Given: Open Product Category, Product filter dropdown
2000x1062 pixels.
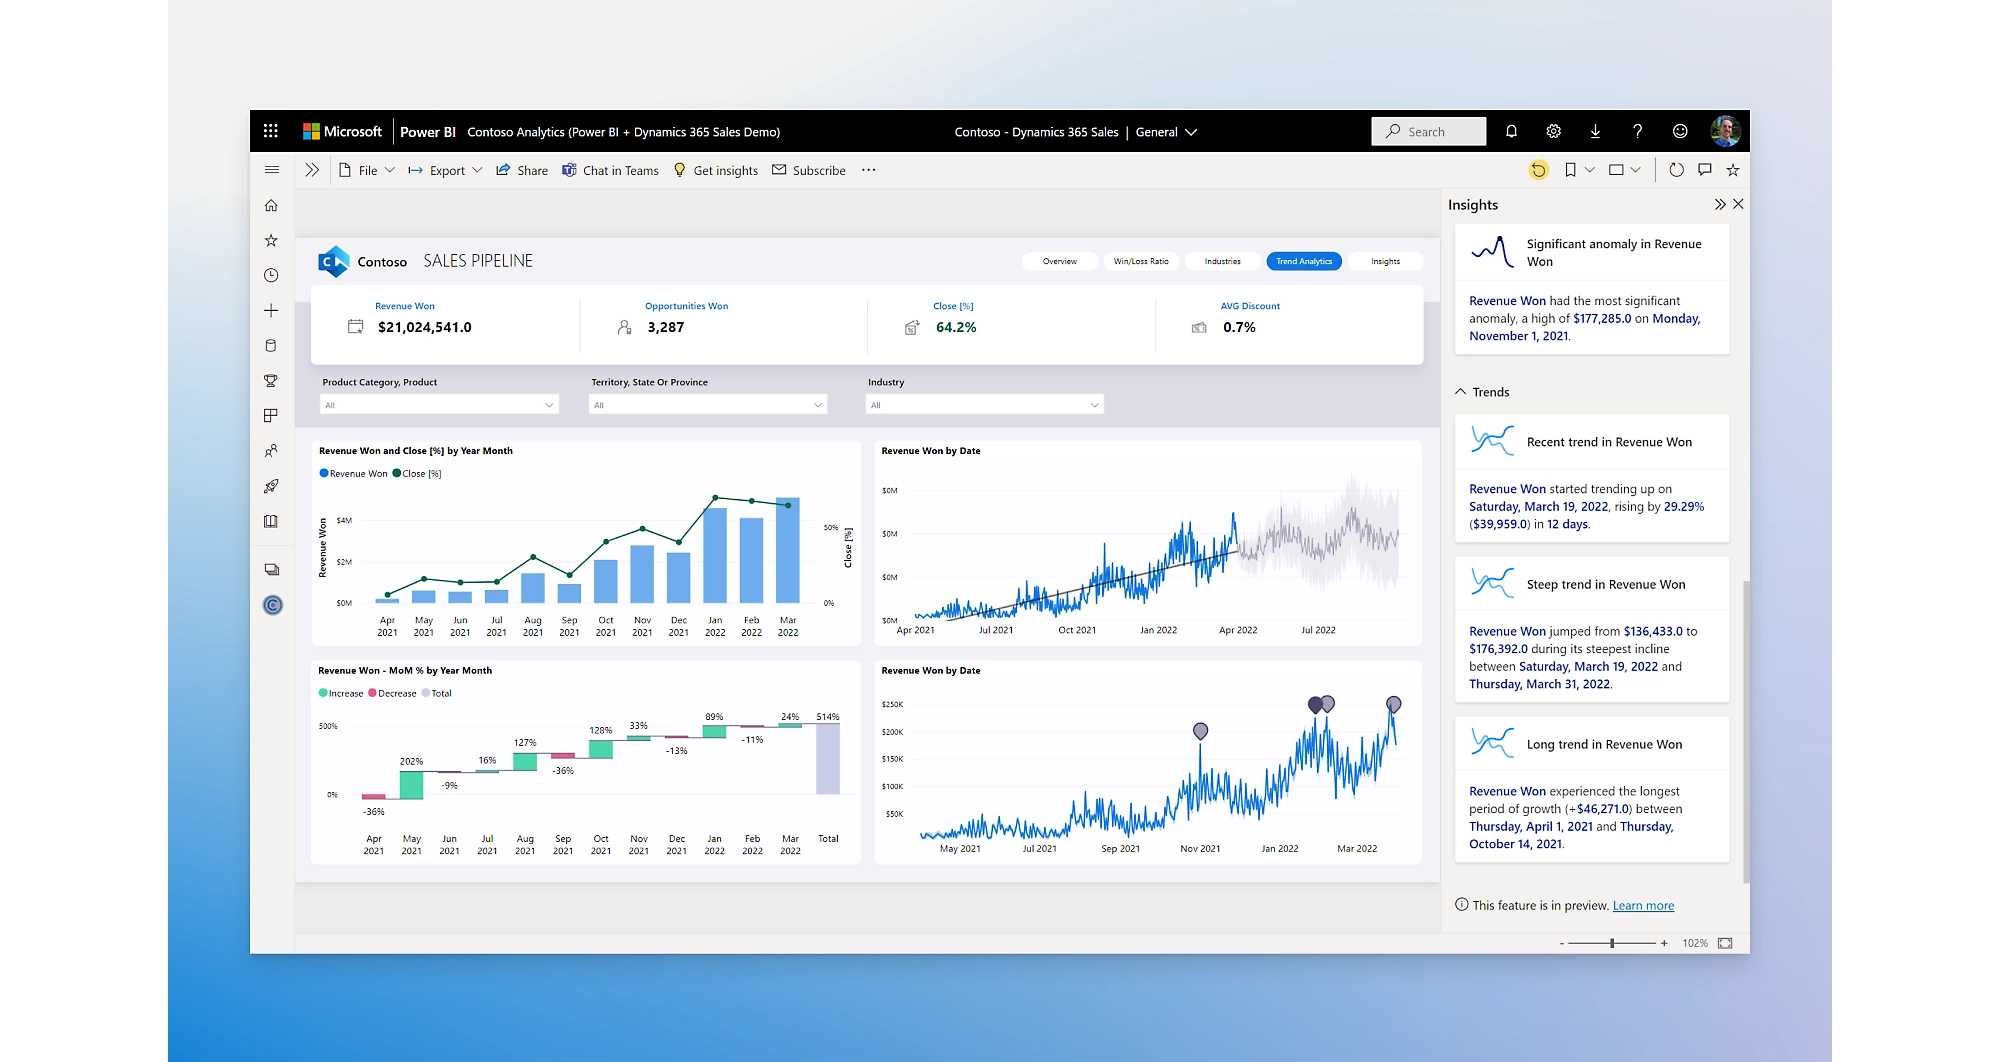Looking at the screenshot, I should tap(439, 405).
